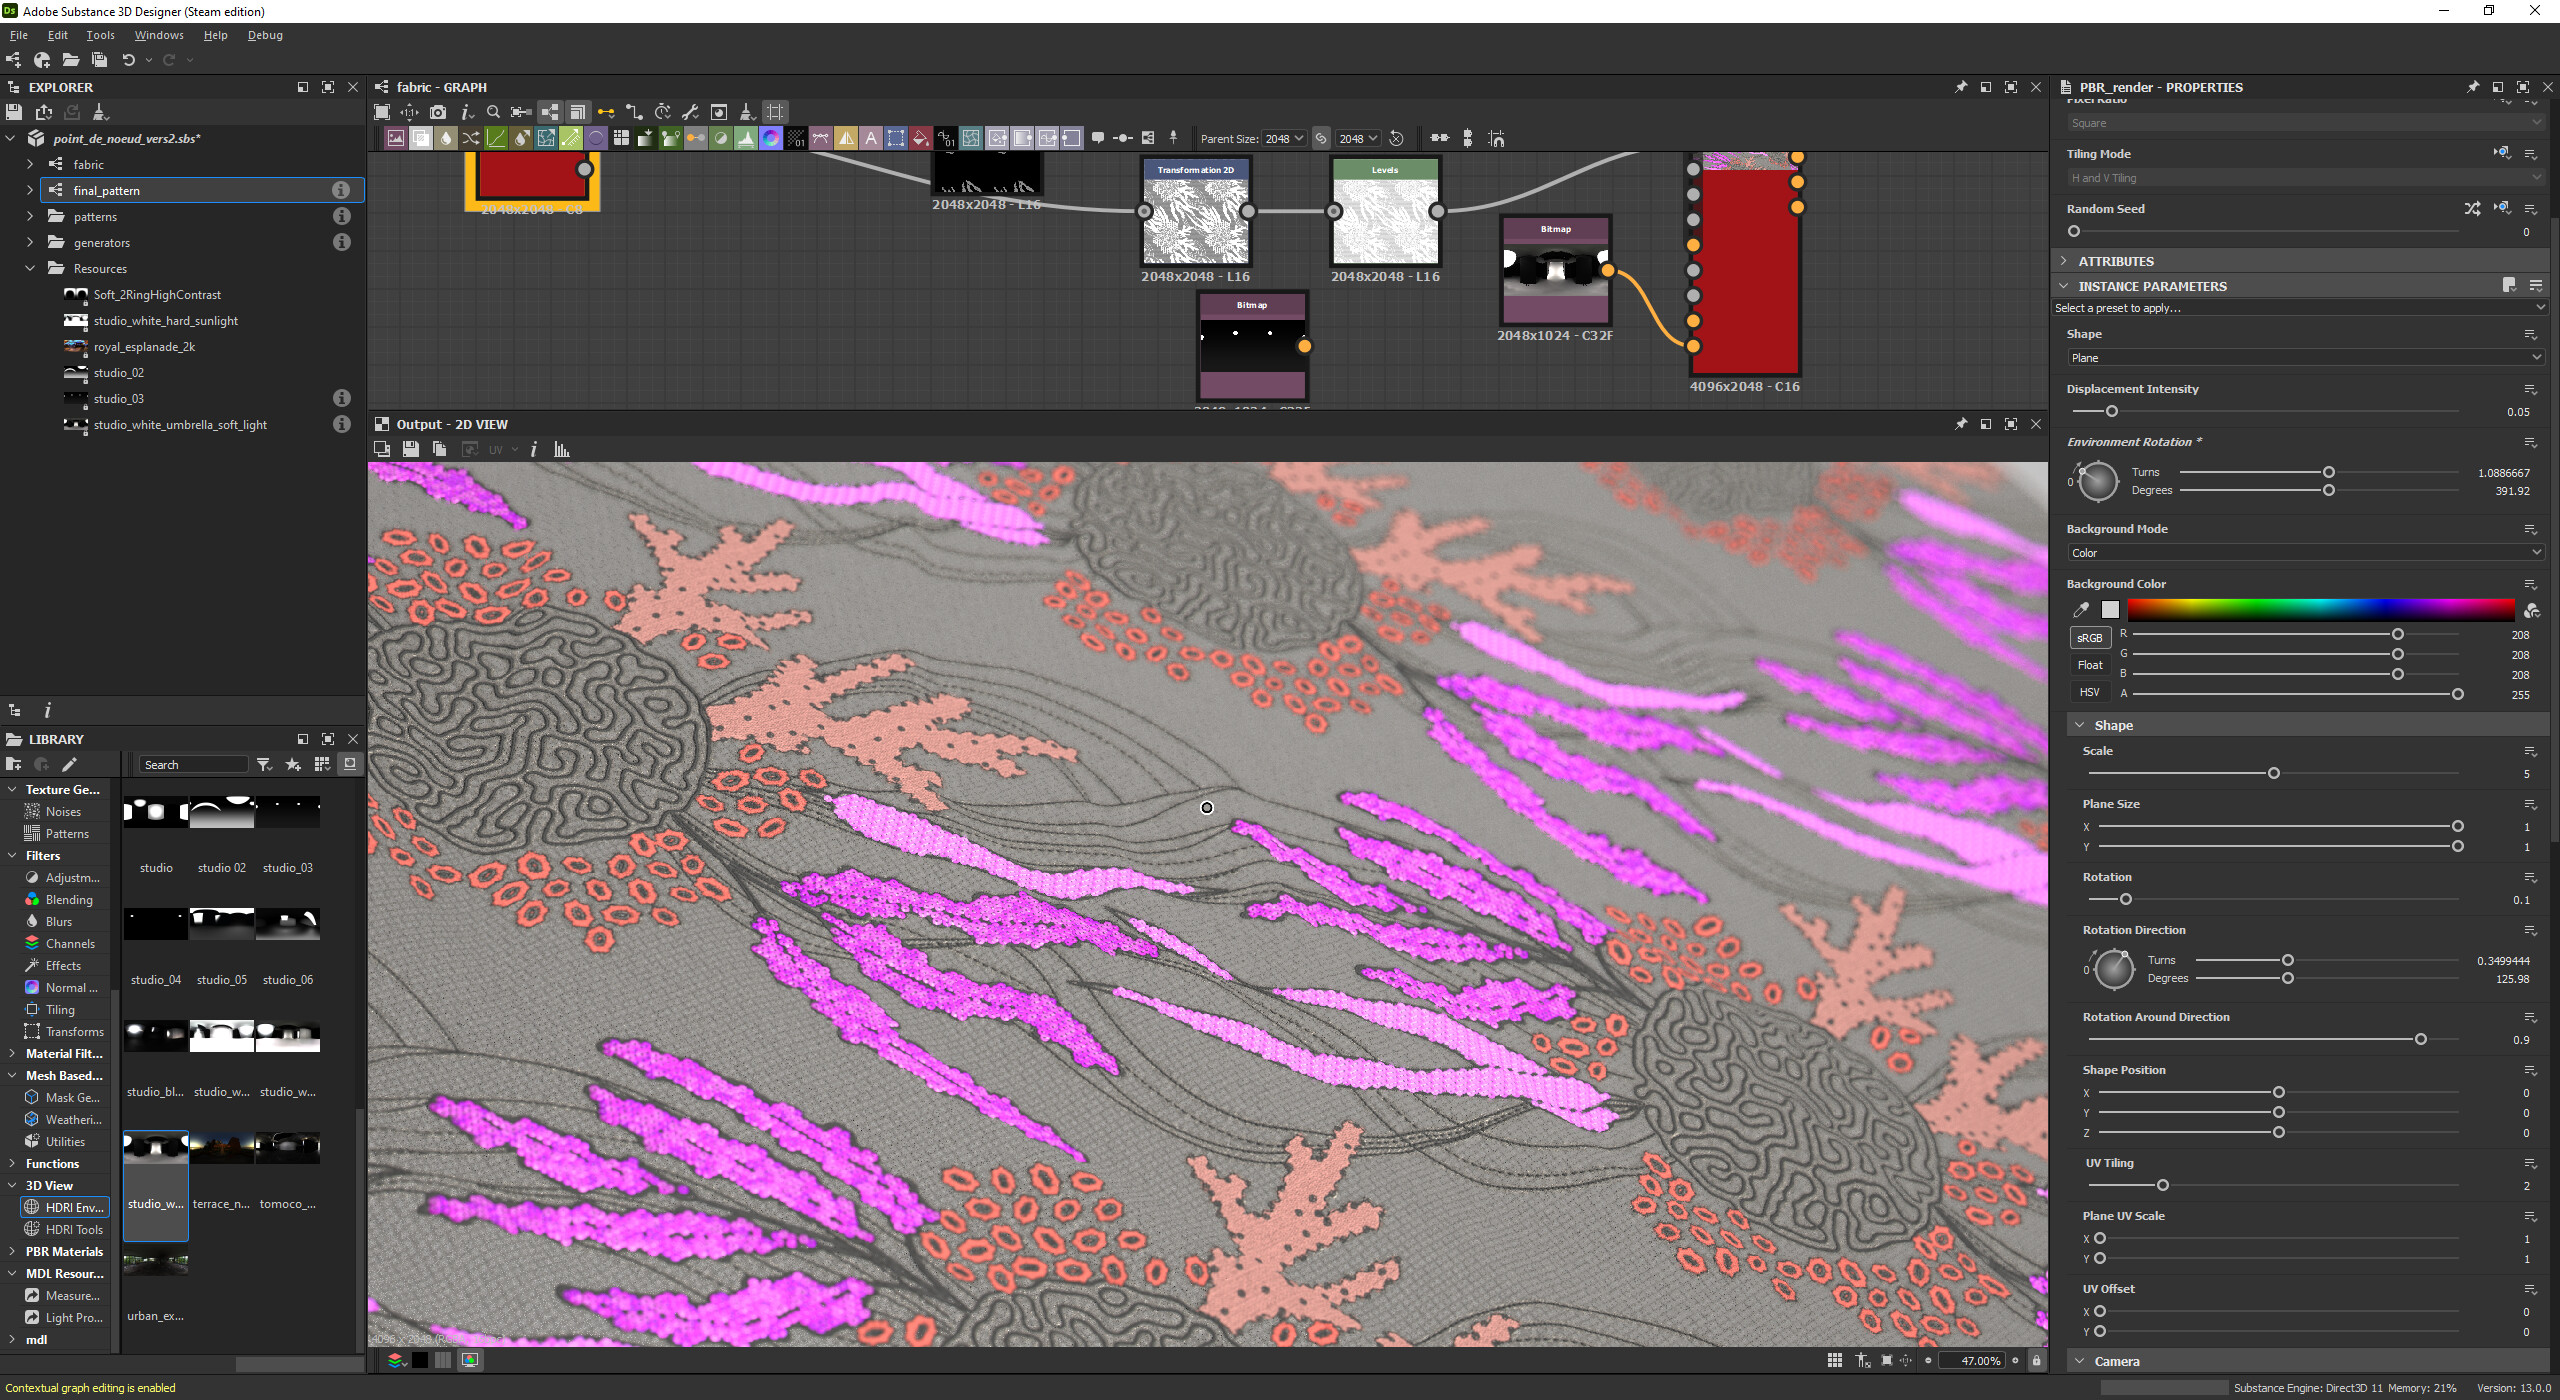Toggle the display grid in graph view
2560x1400 pixels.
tap(775, 112)
